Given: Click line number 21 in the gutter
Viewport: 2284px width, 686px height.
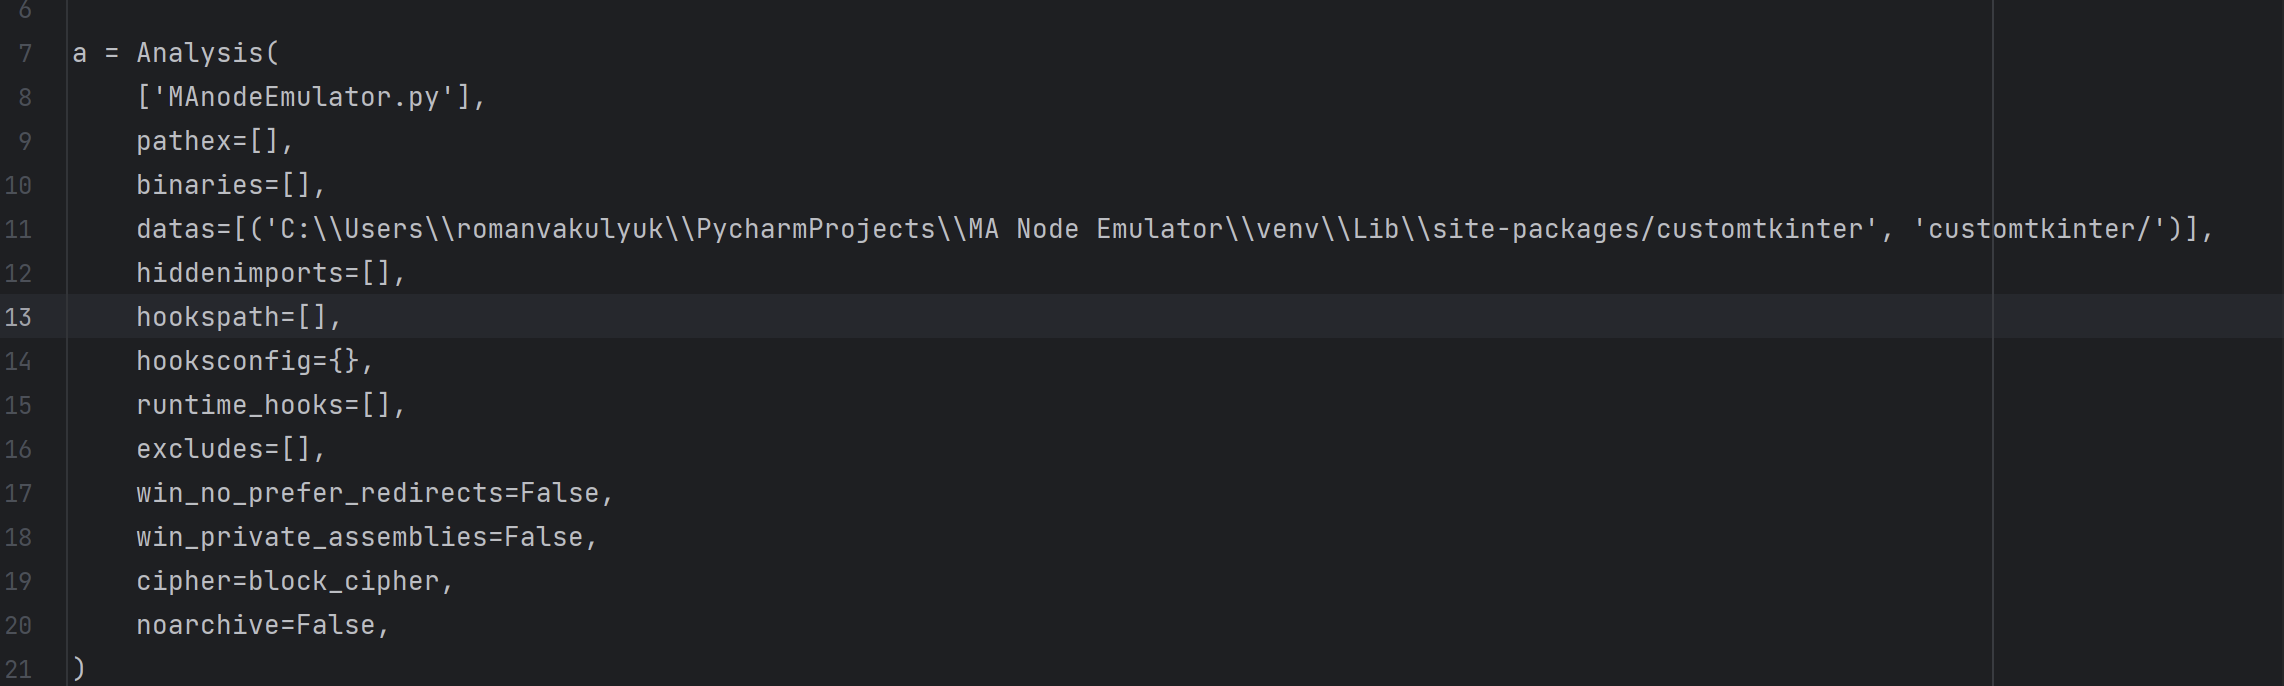Looking at the screenshot, I should pyautogui.click(x=18, y=669).
